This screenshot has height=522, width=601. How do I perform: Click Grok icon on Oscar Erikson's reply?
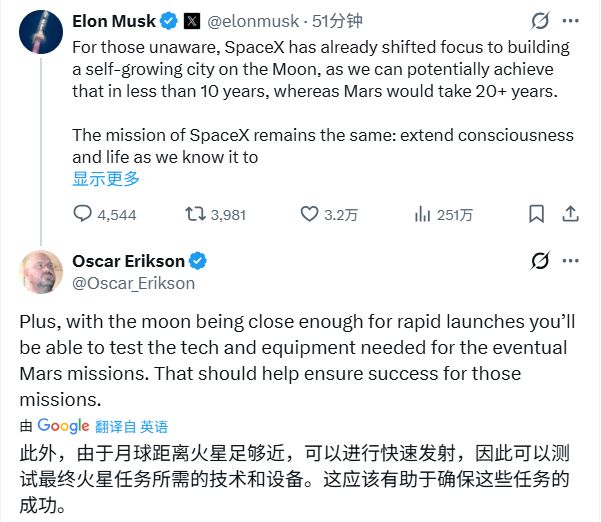tap(540, 261)
